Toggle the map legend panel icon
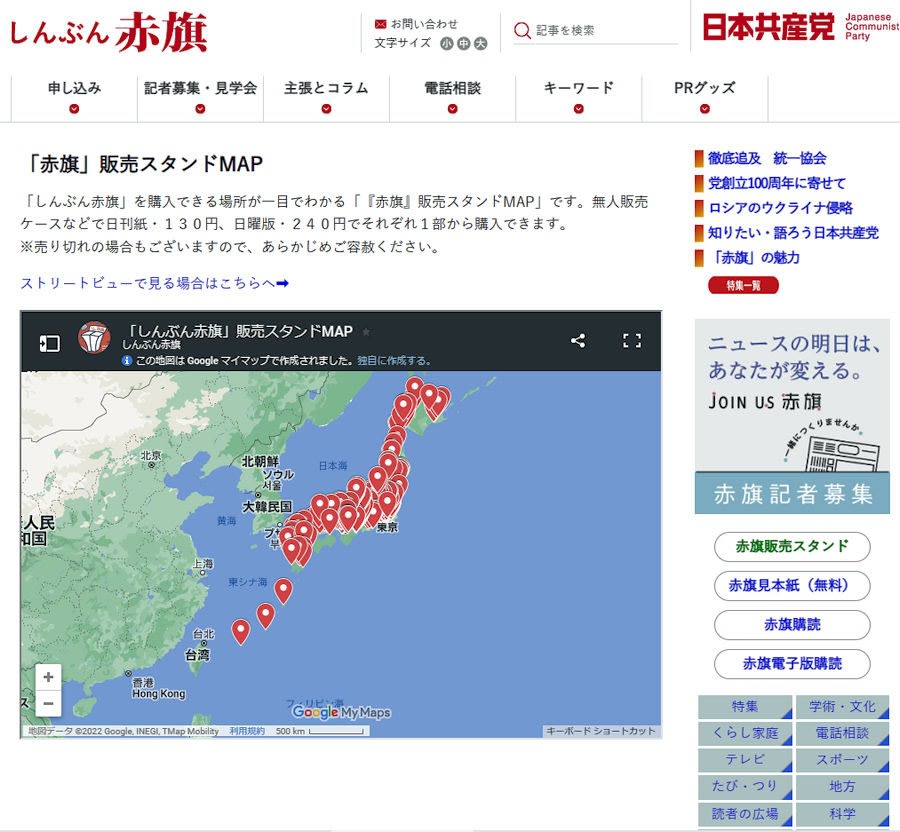The image size is (900, 832). pyautogui.click(x=49, y=343)
